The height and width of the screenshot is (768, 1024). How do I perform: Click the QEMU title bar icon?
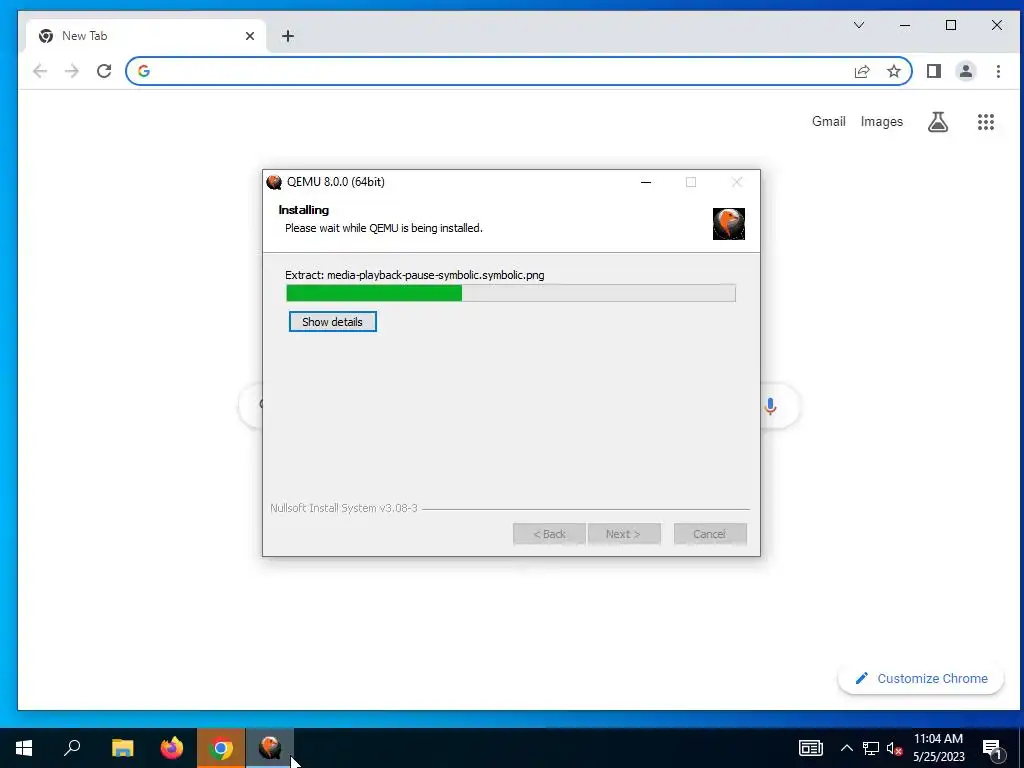[x=274, y=182]
